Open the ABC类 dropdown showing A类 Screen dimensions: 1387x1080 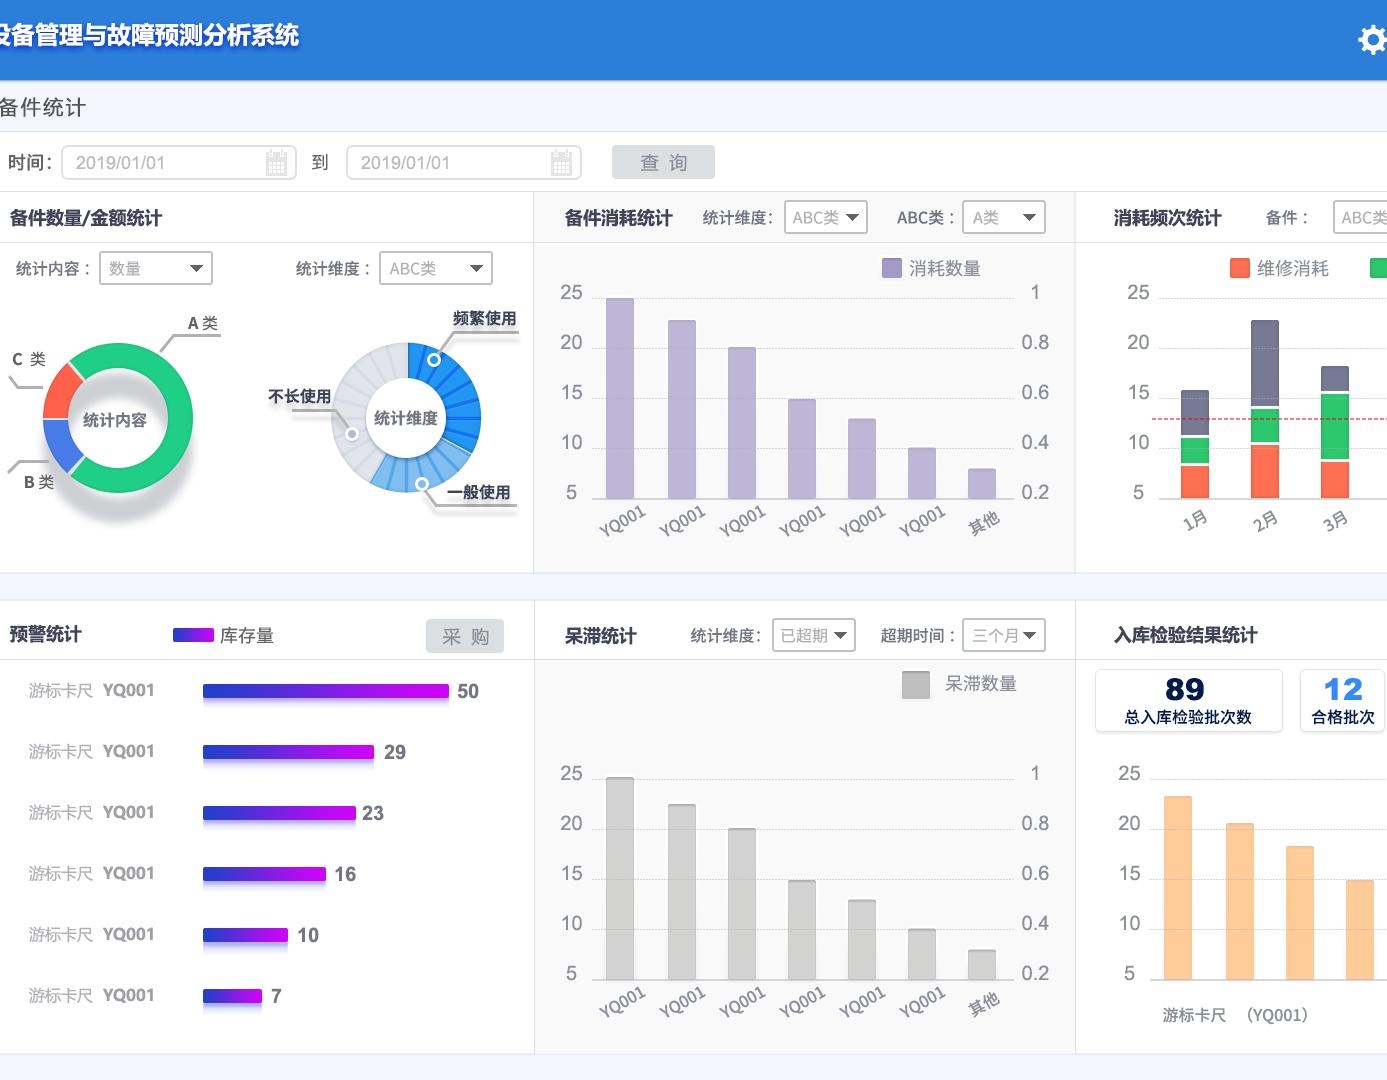click(1003, 217)
